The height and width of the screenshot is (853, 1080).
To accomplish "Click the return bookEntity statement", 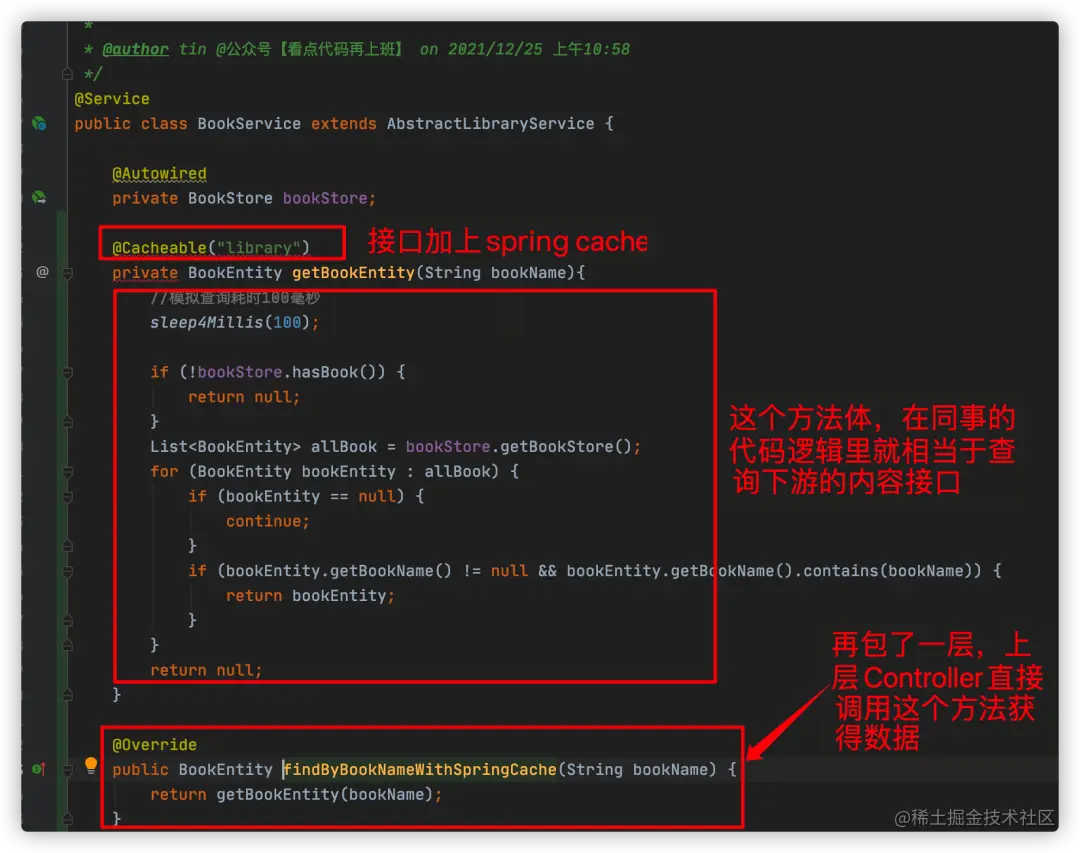I will [x=310, y=596].
